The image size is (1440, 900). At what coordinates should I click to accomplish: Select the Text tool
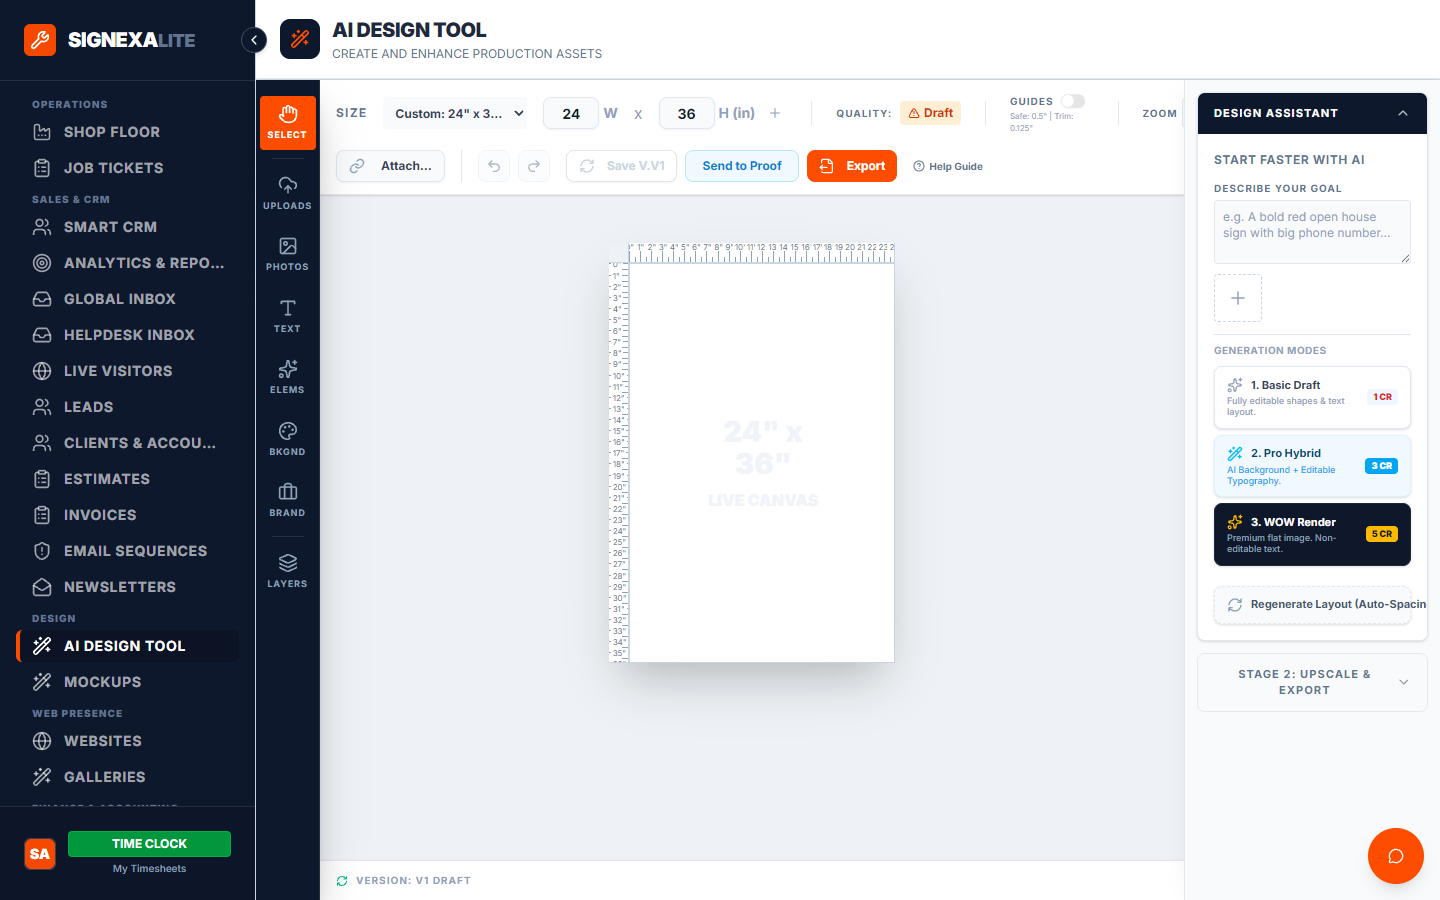[287, 314]
